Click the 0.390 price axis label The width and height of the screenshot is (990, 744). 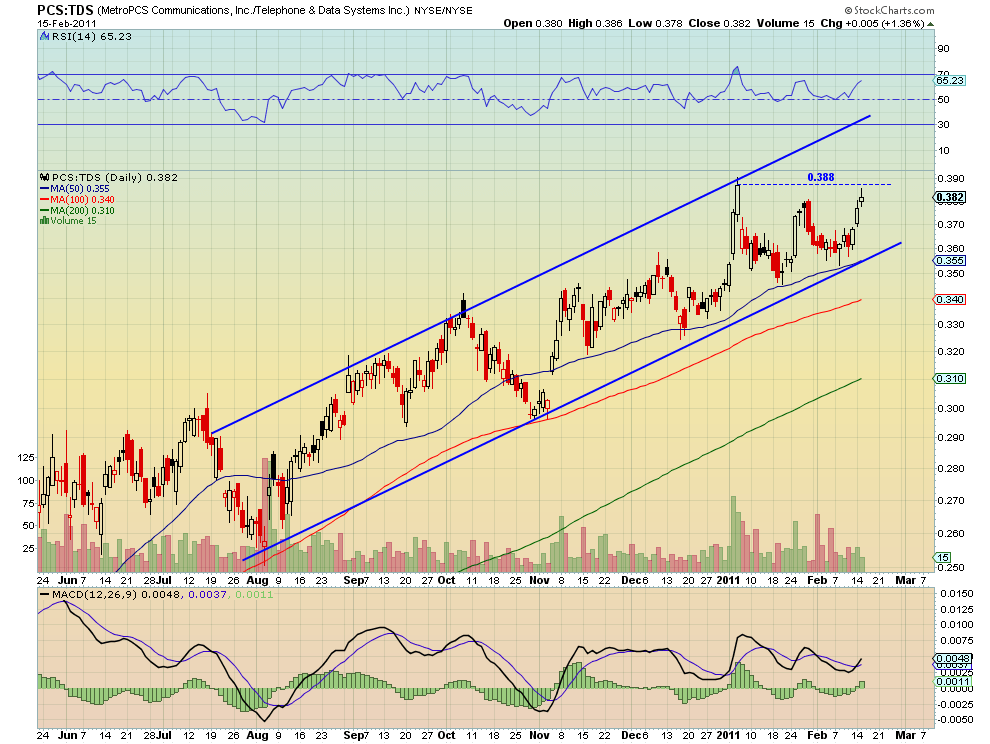pos(951,179)
